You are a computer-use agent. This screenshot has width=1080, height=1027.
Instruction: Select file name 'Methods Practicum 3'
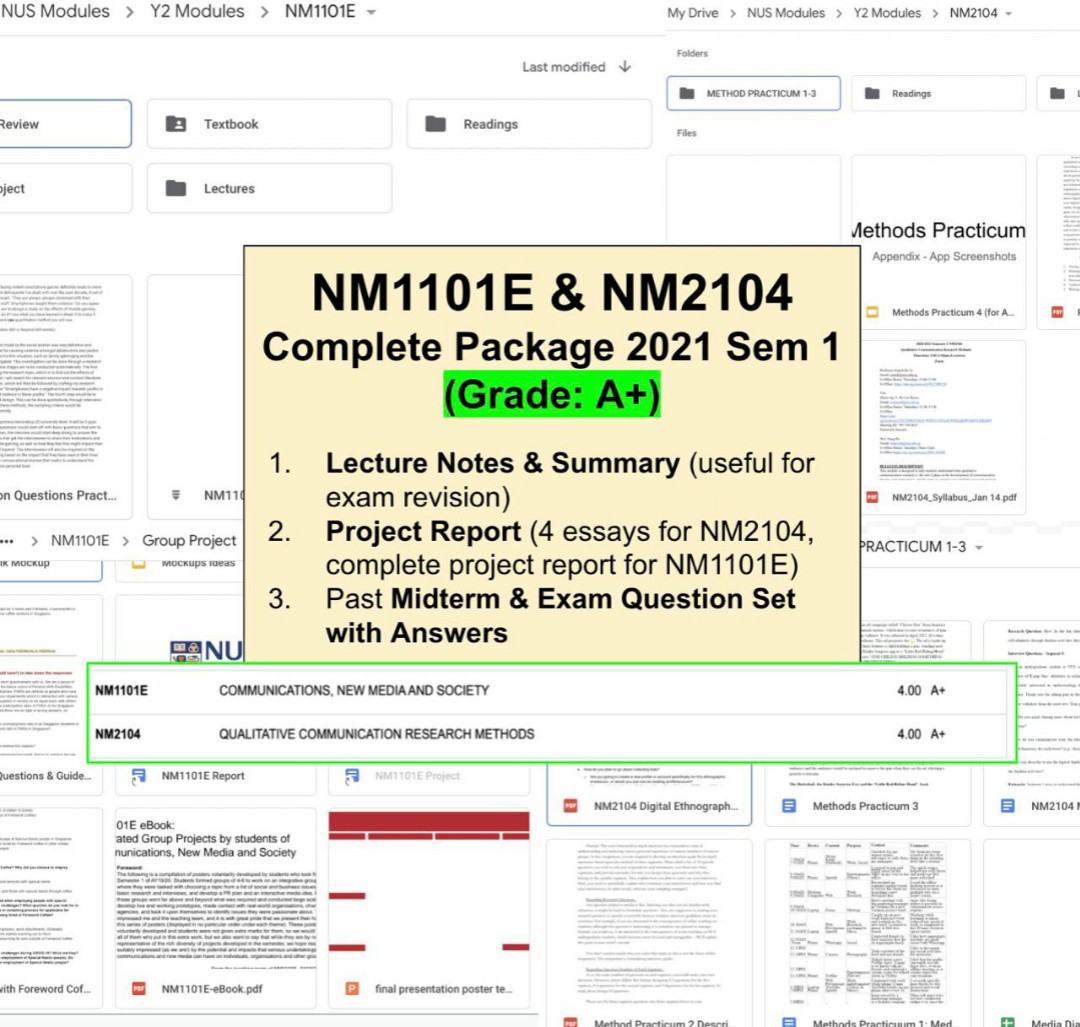click(x=865, y=806)
